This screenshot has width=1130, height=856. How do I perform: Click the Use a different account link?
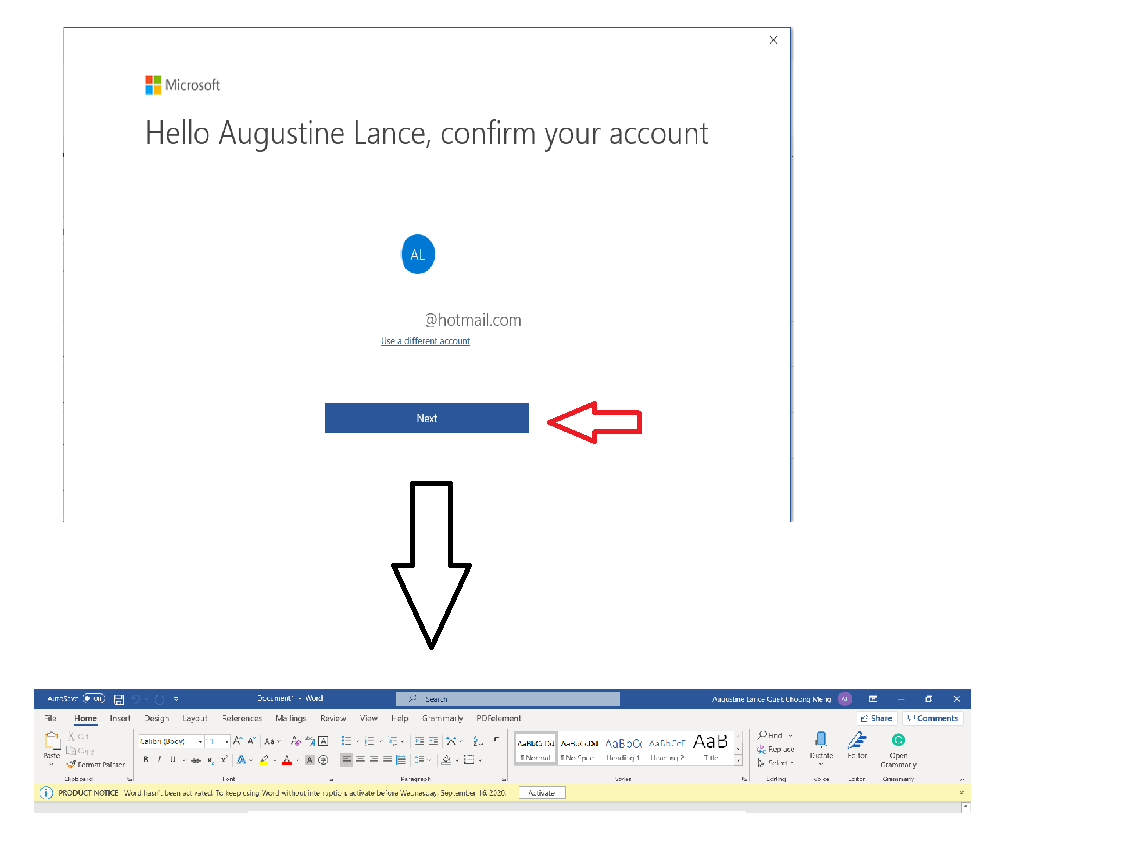[x=425, y=341]
